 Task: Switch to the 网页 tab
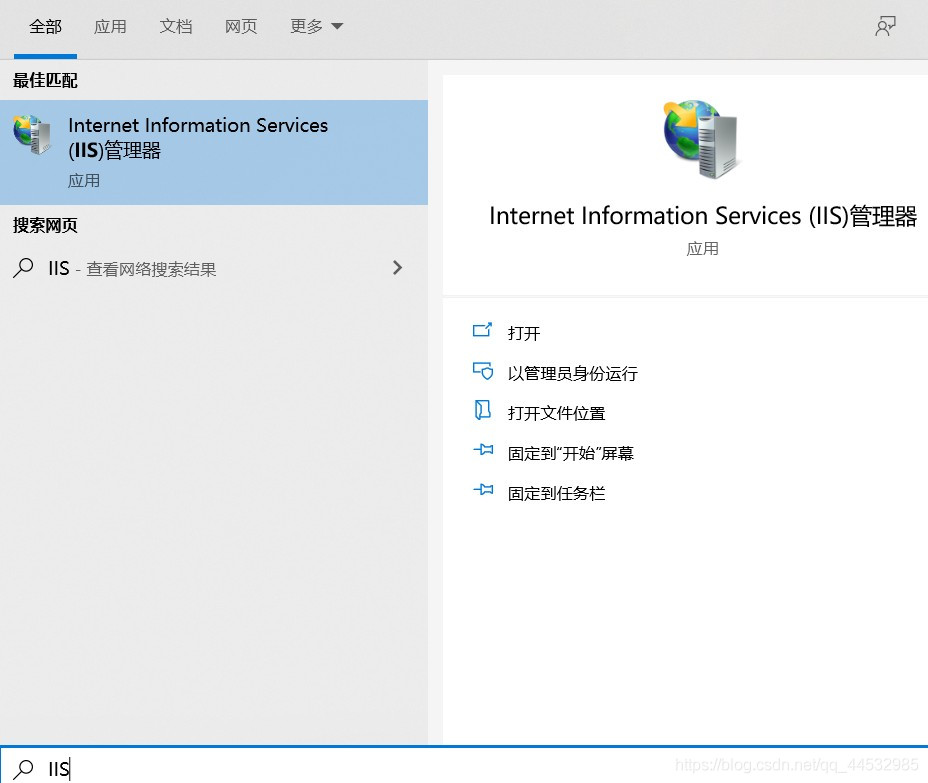point(241,27)
